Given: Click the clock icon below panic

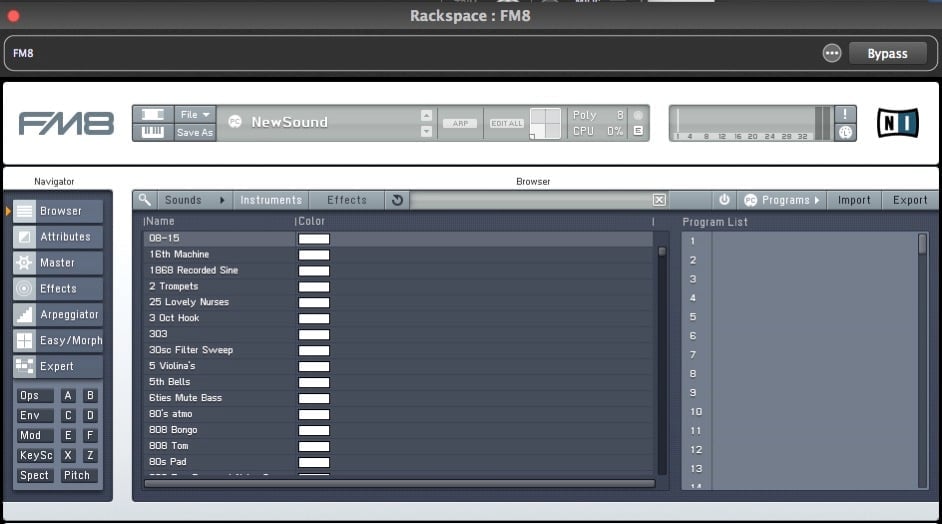Looking at the screenshot, I should pyautogui.click(x=845, y=132).
